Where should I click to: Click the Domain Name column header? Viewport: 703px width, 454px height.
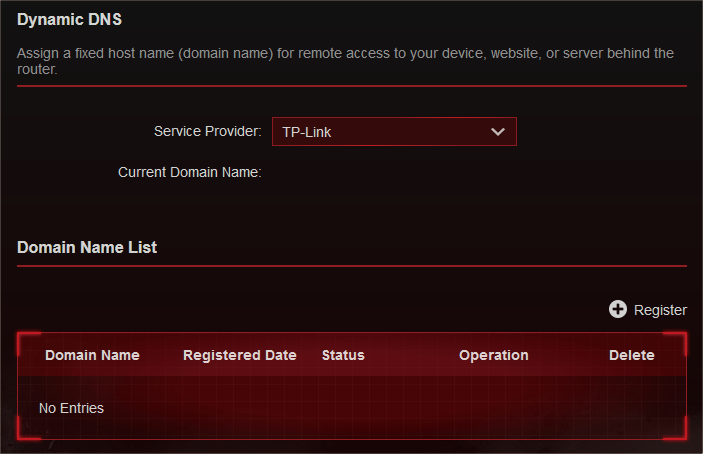pyautogui.click(x=92, y=355)
